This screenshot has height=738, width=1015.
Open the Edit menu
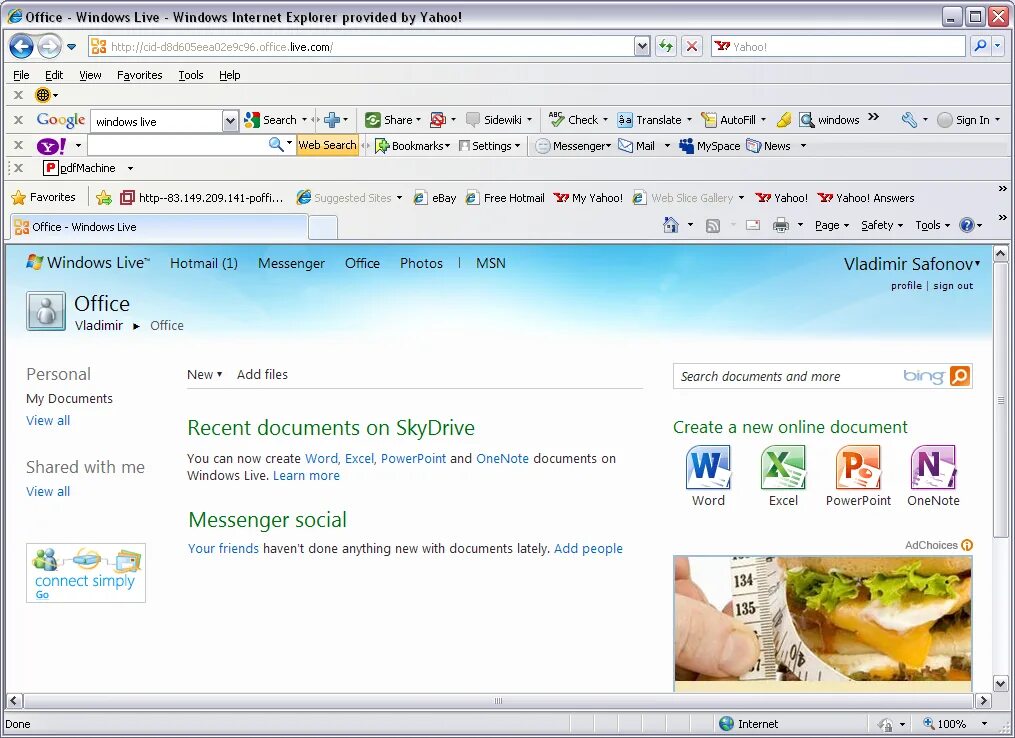pos(54,75)
